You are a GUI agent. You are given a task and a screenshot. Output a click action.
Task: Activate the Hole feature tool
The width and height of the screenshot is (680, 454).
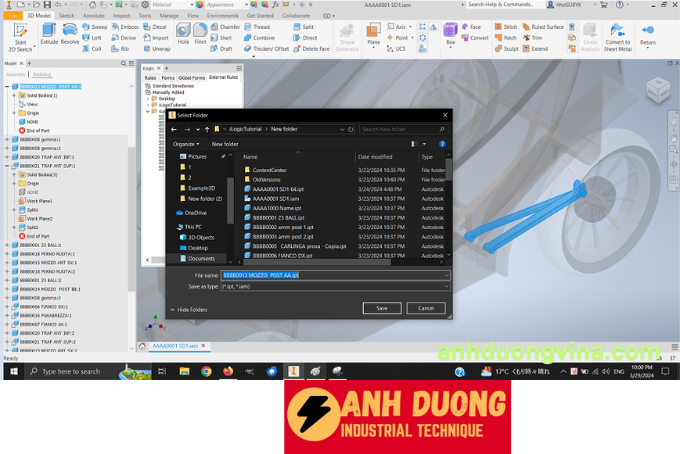tap(183, 33)
